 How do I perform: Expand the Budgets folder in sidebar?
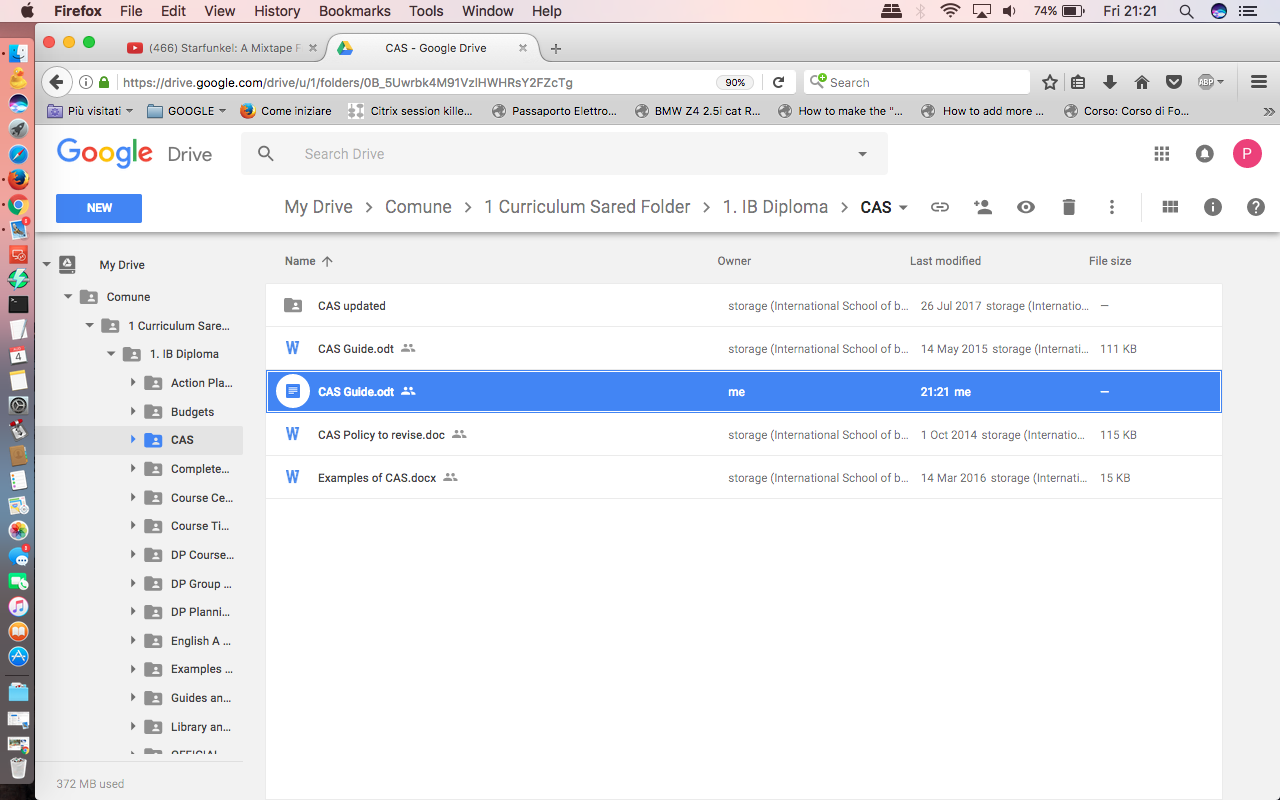(133, 411)
